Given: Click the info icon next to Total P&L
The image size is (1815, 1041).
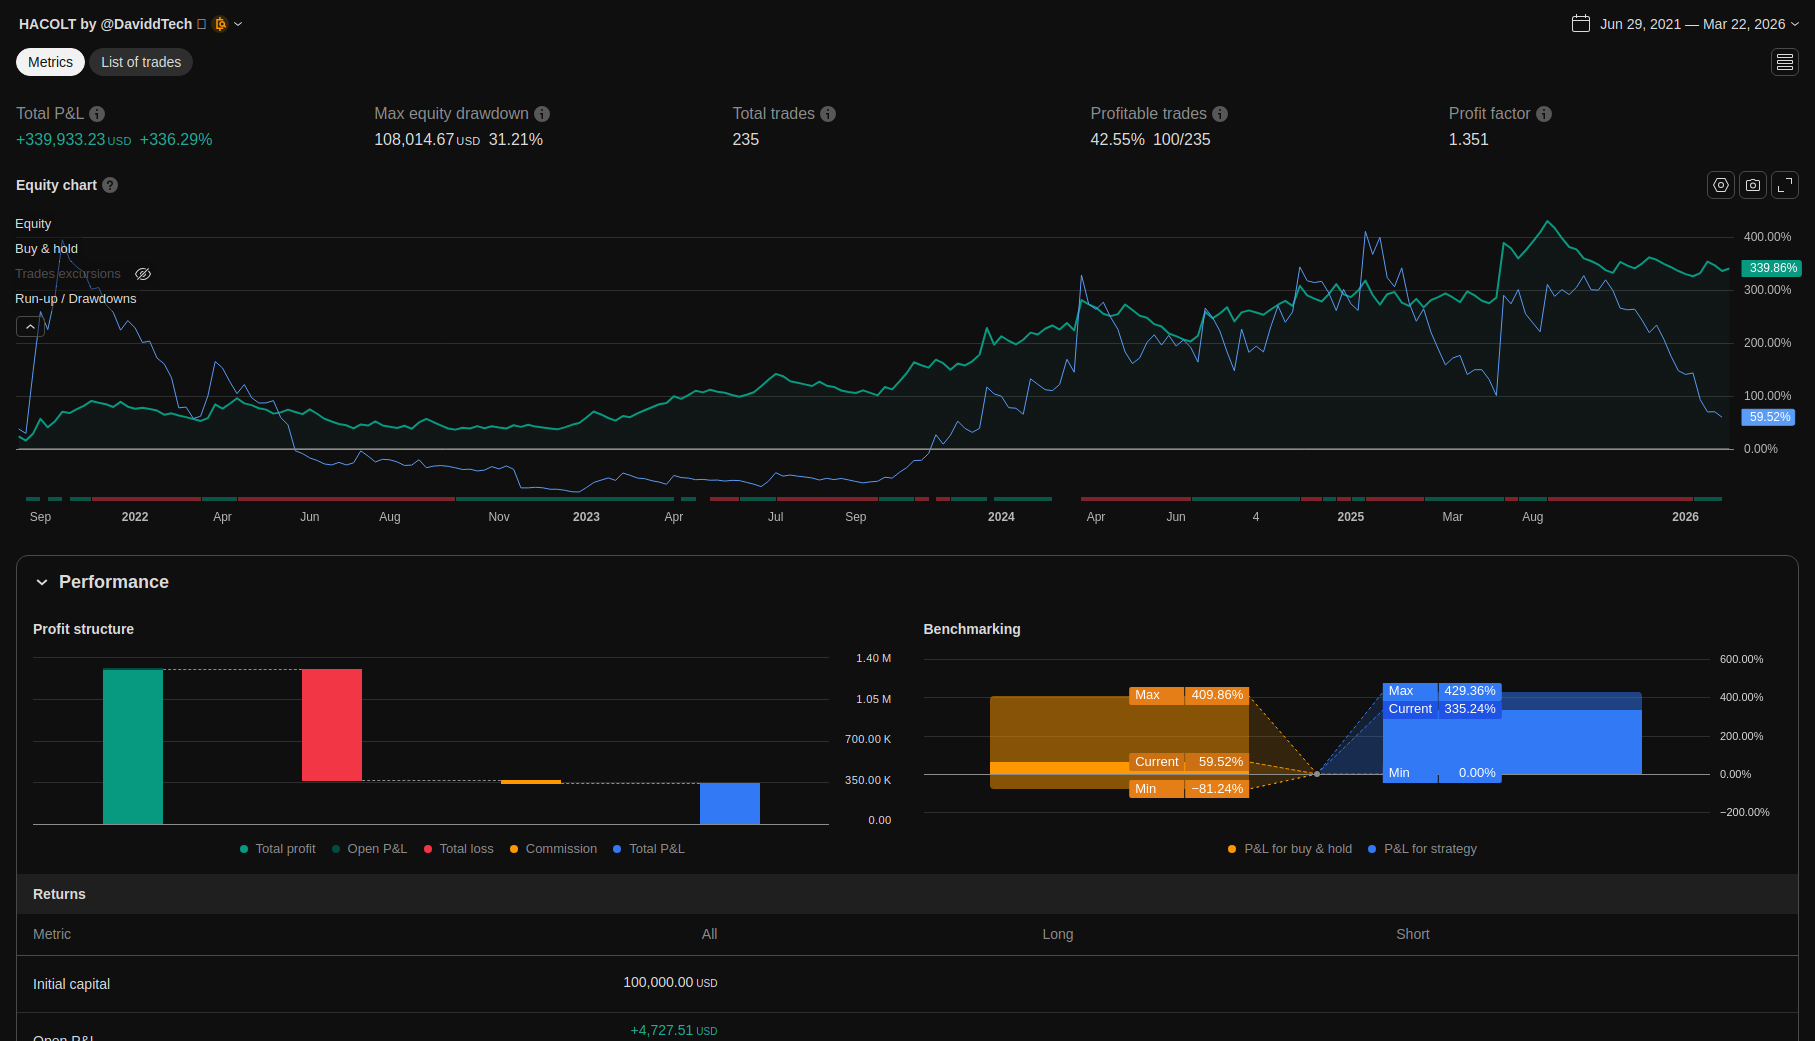Looking at the screenshot, I should 97,114.
